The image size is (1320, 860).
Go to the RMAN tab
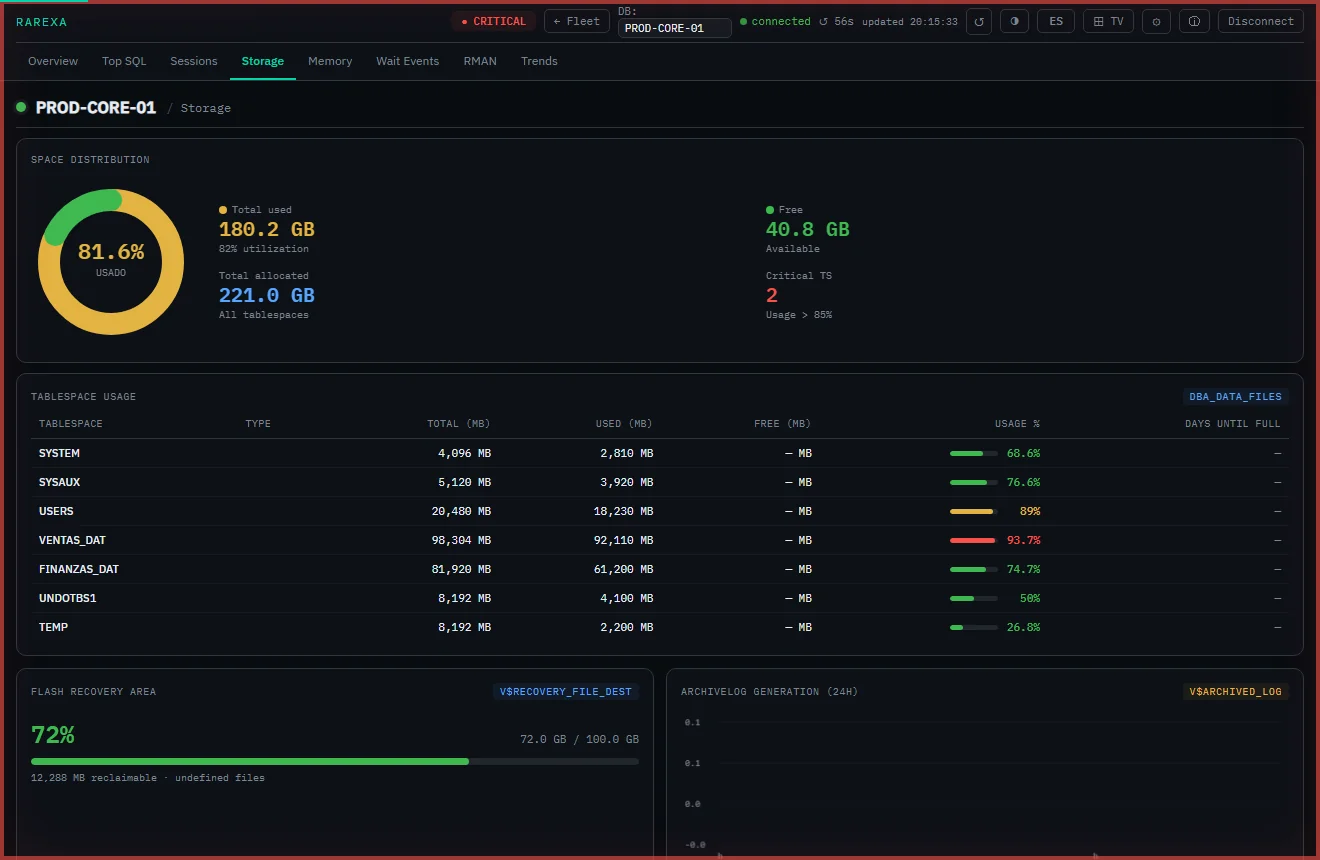(480, 61)
